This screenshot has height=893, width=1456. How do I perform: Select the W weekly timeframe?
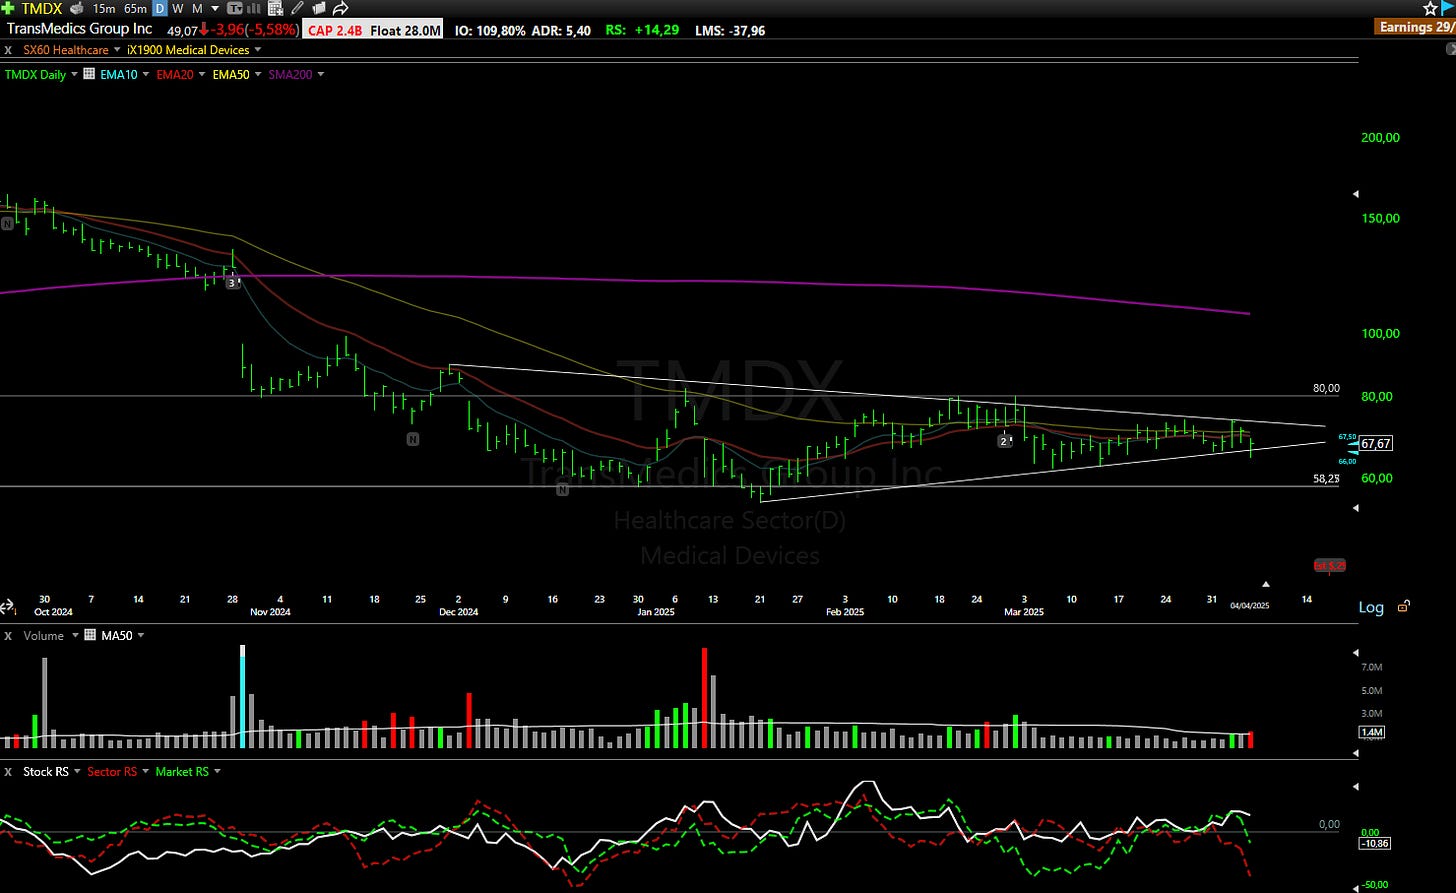[x=178, y=8]
